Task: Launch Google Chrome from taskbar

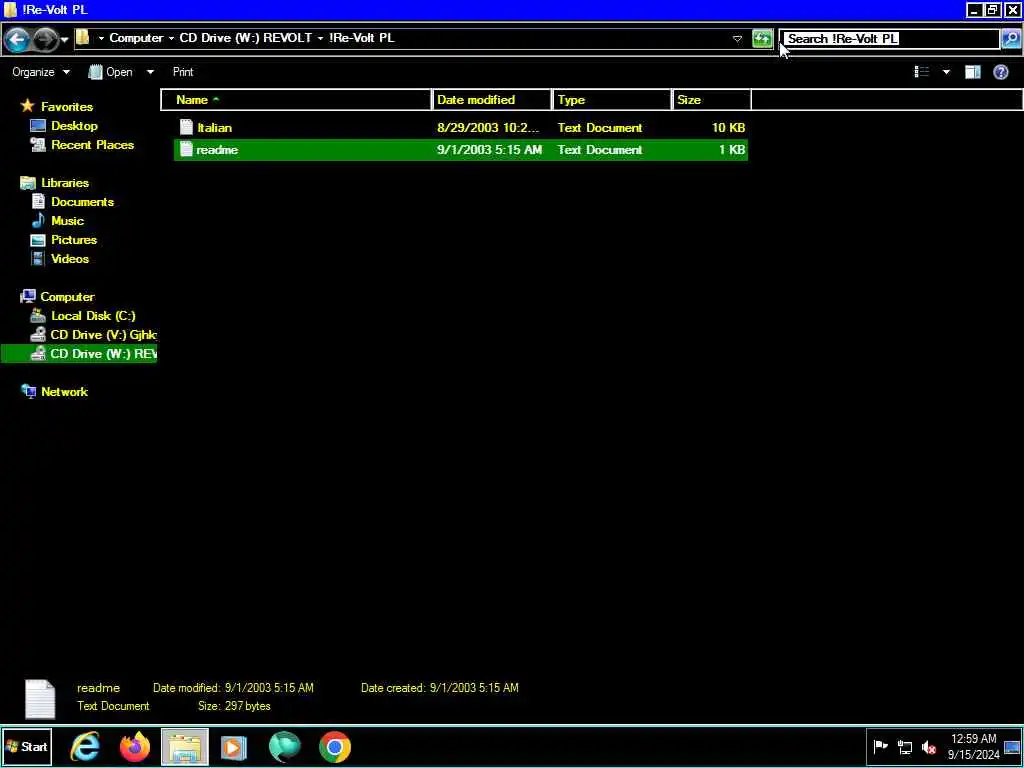Action: point(334,747)
